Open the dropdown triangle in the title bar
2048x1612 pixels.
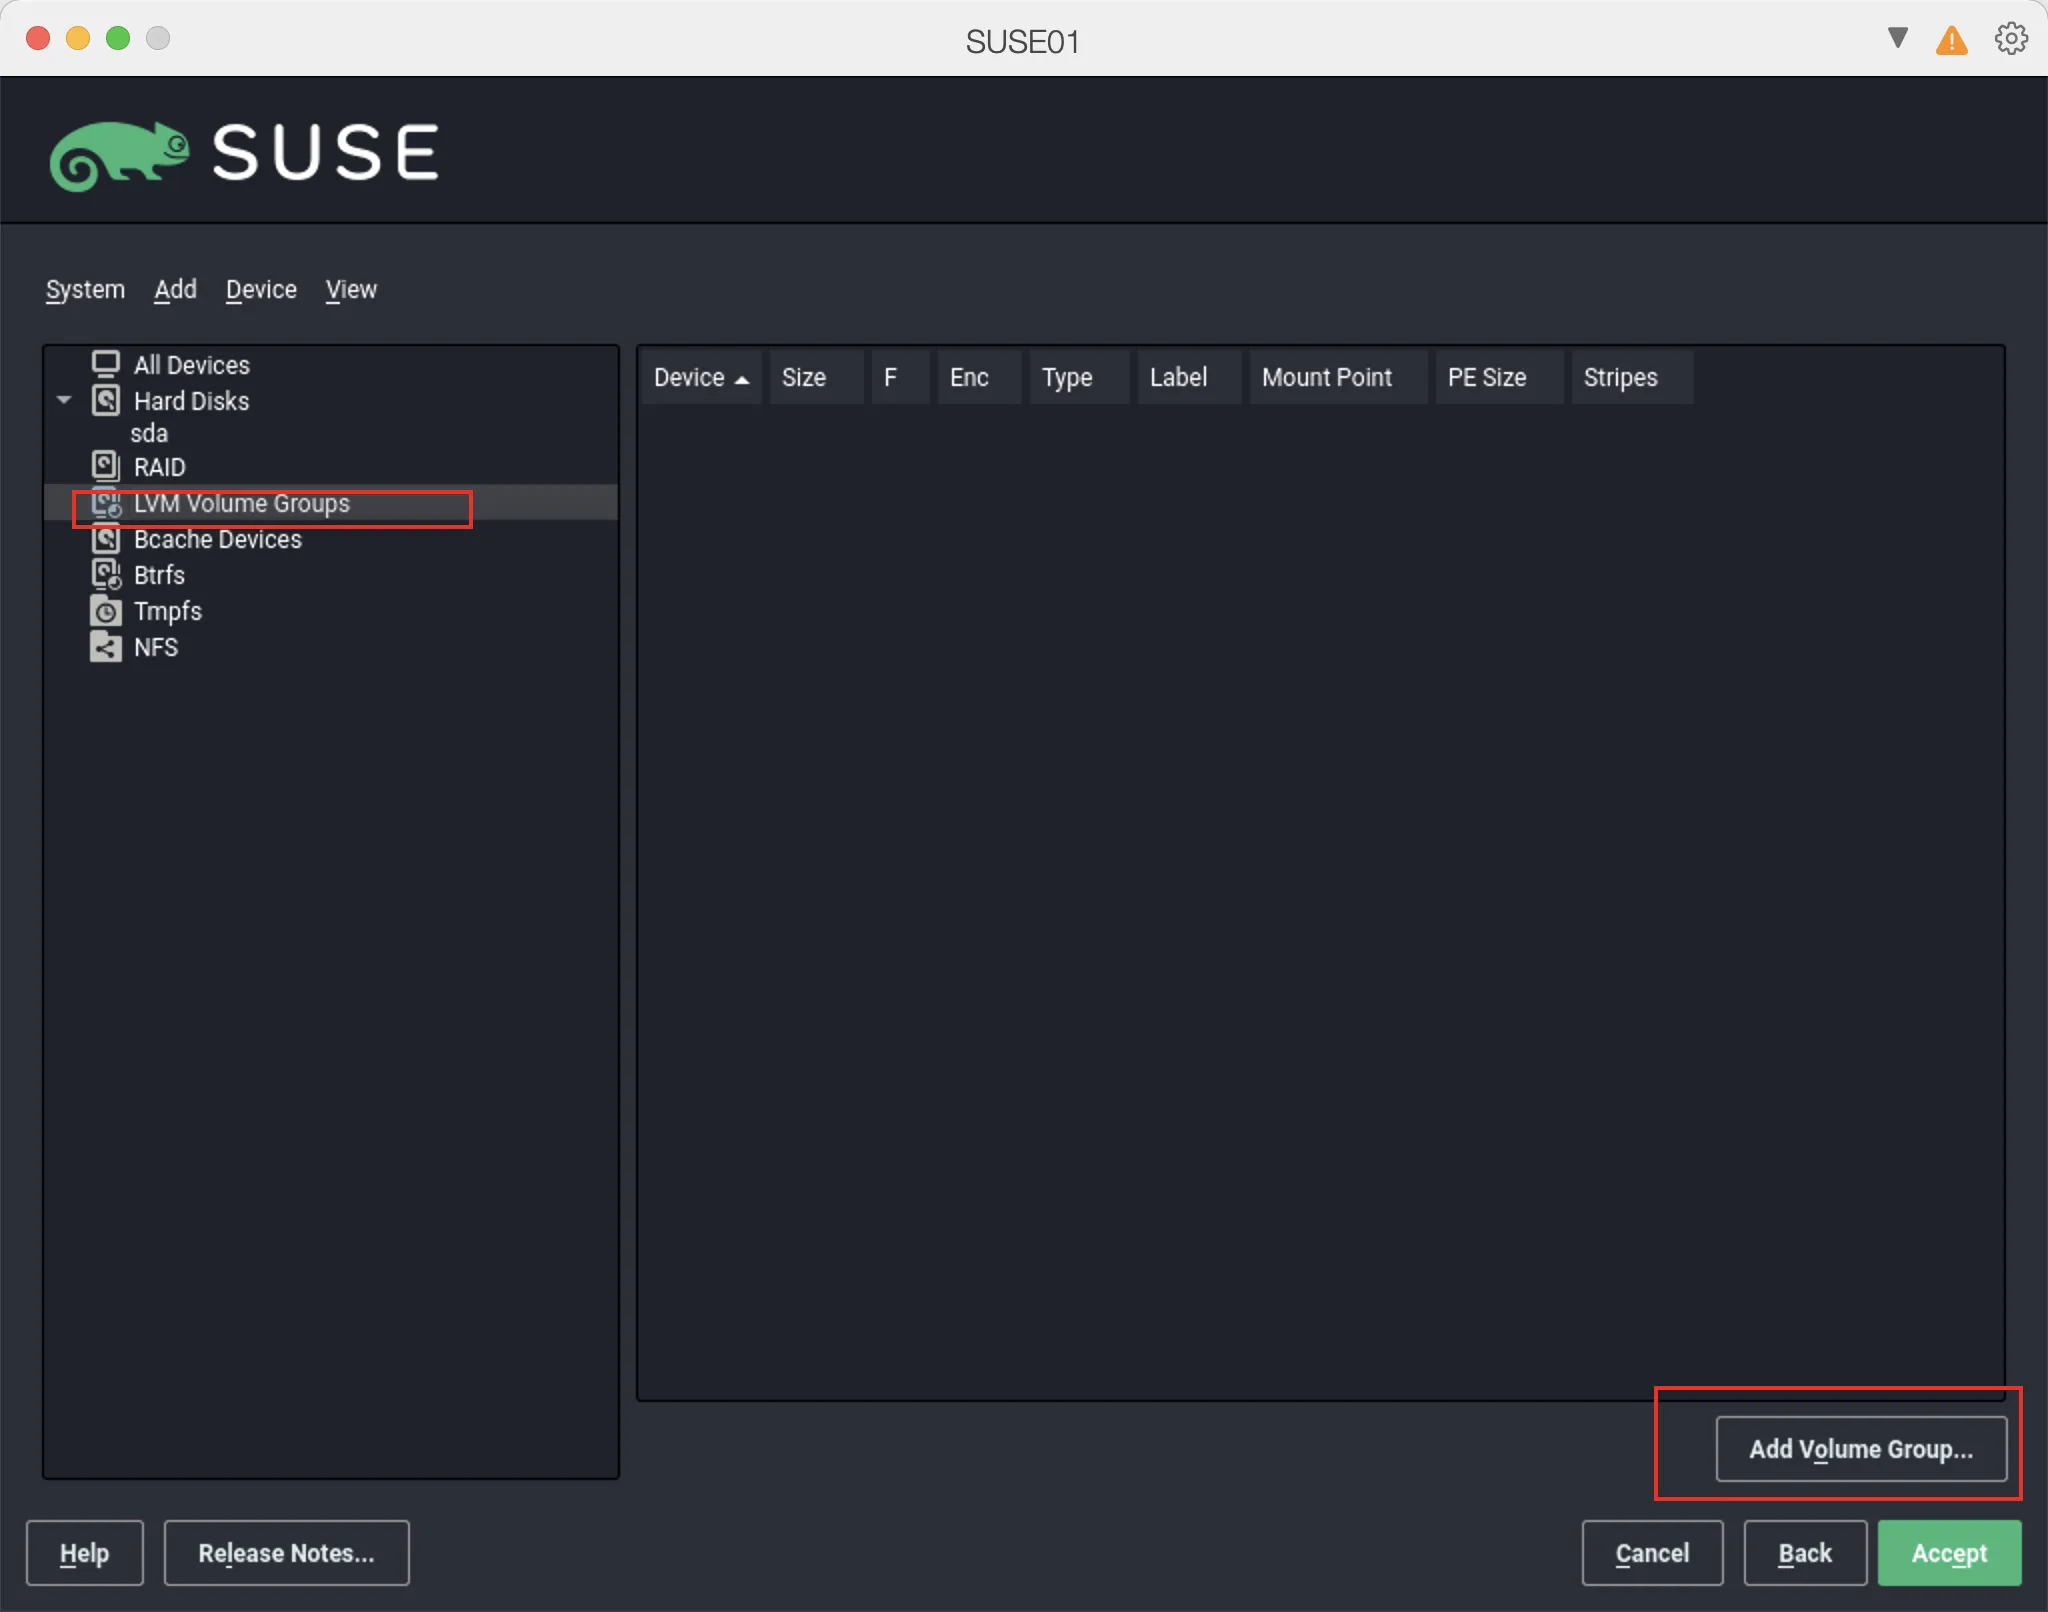[x=1896, y=39]
